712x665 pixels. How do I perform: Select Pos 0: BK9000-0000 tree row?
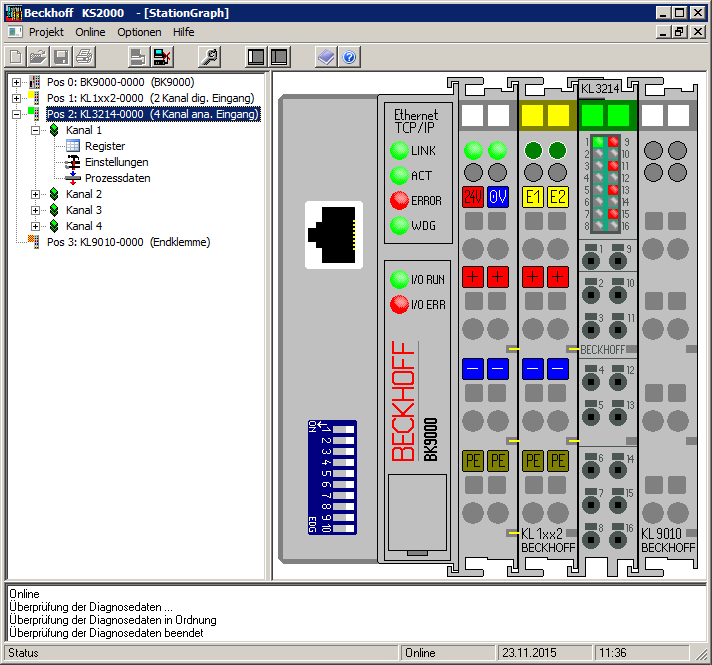coord(121,82)
